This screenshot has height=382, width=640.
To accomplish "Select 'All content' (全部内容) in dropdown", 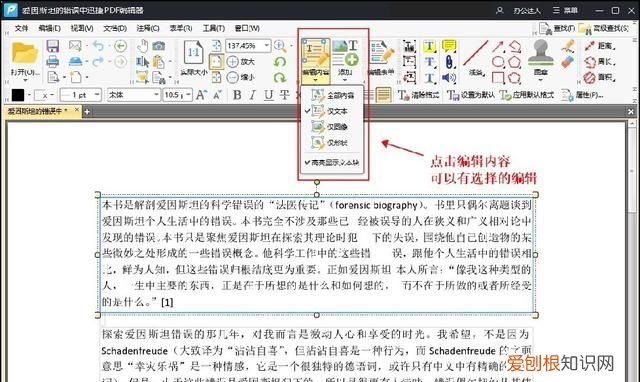I will [332, 96].
